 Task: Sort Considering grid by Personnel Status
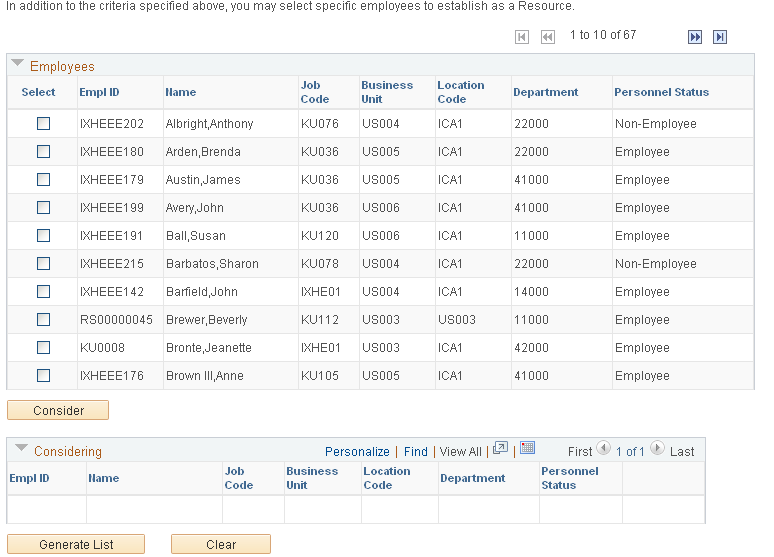point(570,478)
